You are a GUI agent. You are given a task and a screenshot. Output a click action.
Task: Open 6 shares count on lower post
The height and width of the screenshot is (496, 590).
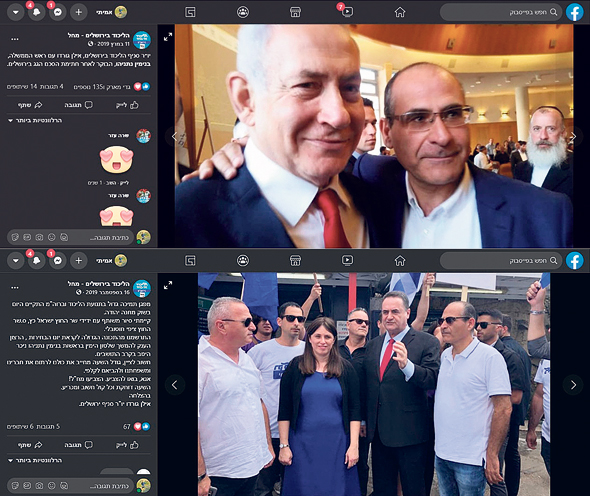[20, 426]
